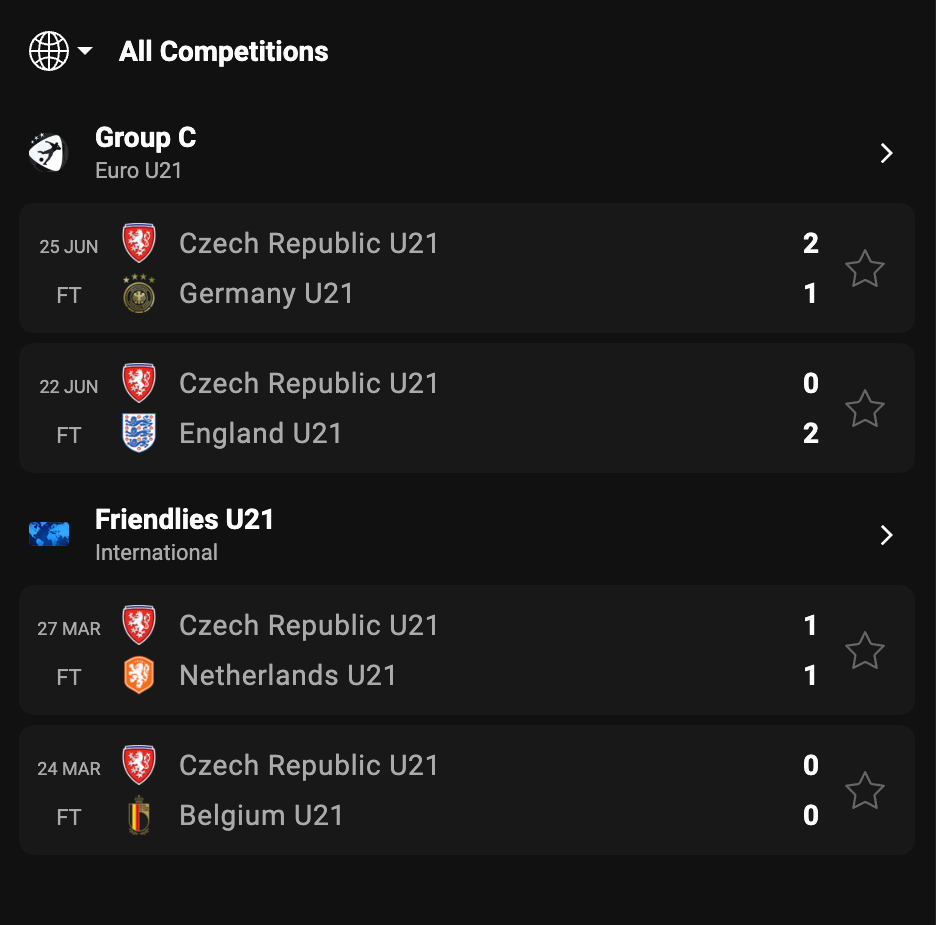This screenshot has height=925, width=936.
Task: Click the Netherlands U21 orange crest
Action: pyautogui.click(x=139, y=676)
